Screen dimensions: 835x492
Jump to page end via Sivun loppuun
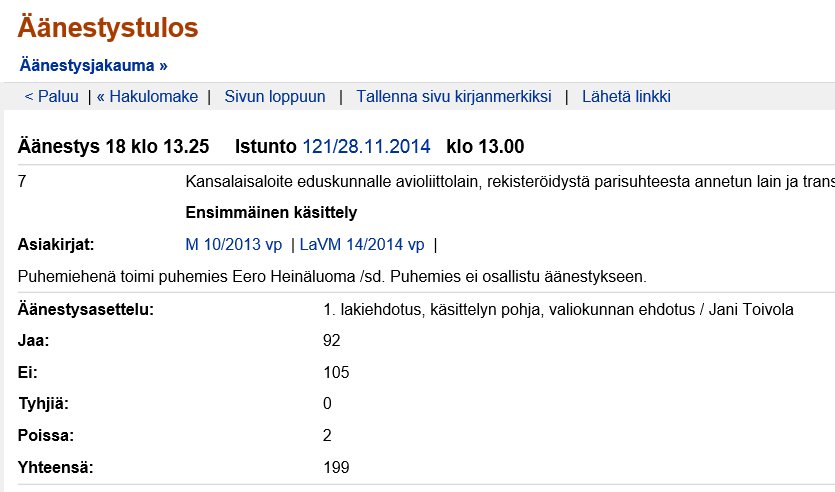pos(275,97)
